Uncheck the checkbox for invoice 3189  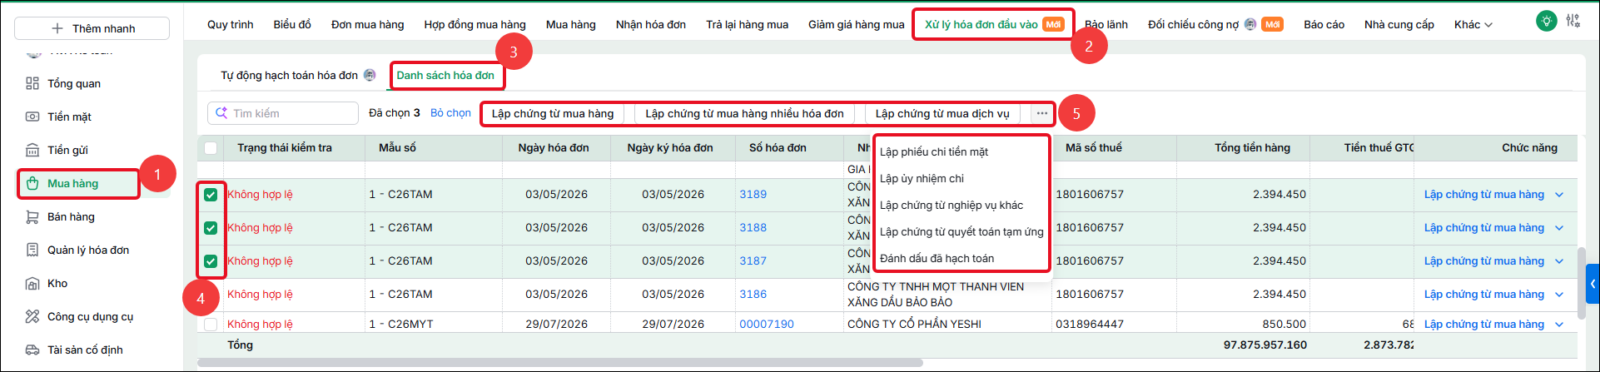click(x=210, y=195)
